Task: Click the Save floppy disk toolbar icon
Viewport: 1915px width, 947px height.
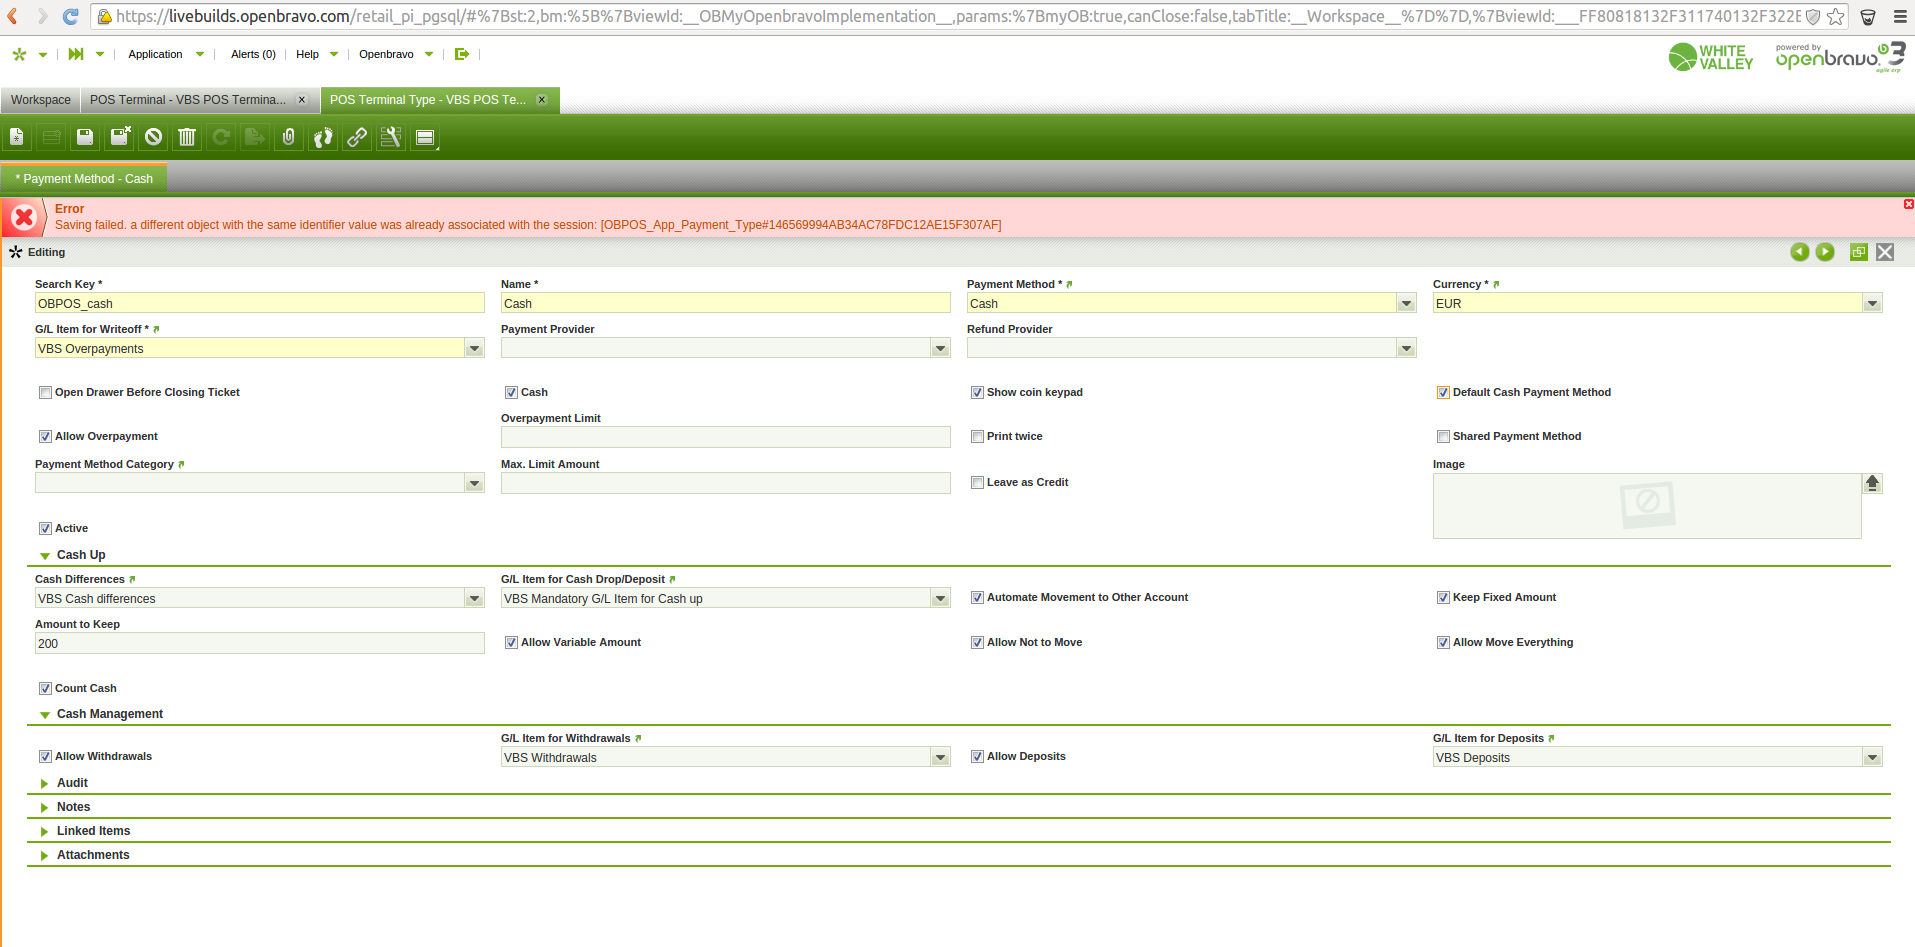Action: pos(85,137)
